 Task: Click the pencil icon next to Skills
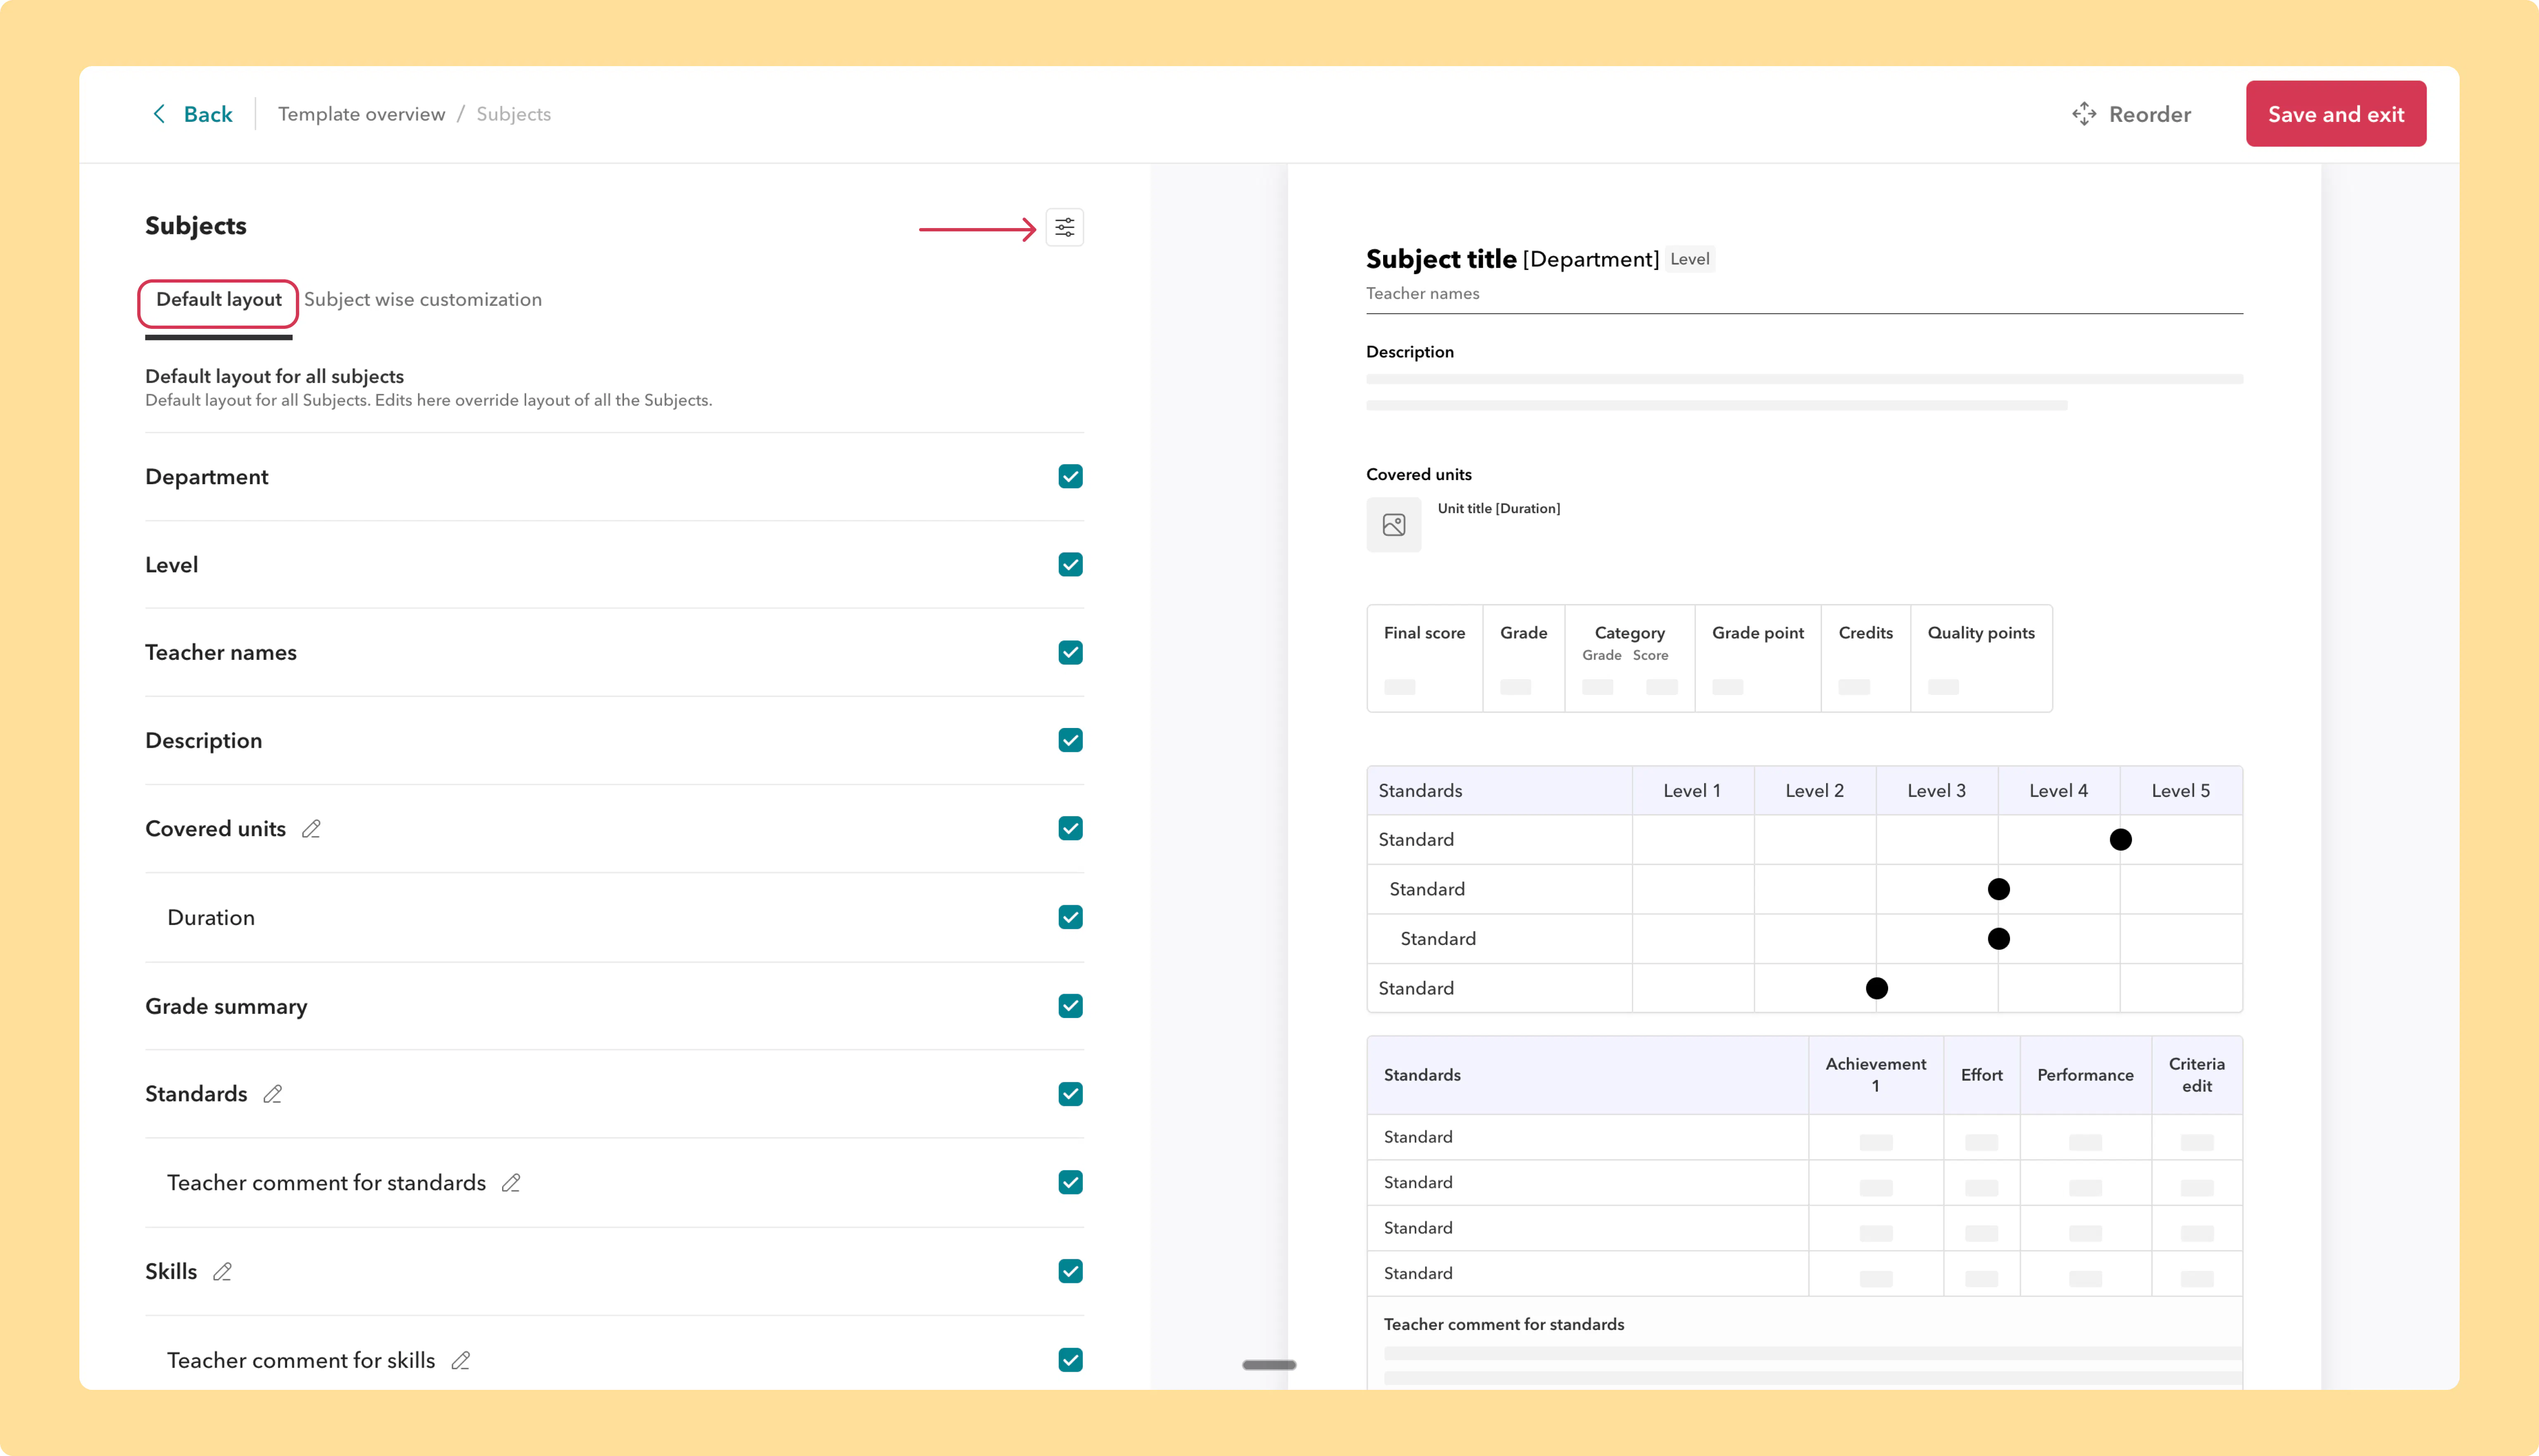click(222, 1272)
